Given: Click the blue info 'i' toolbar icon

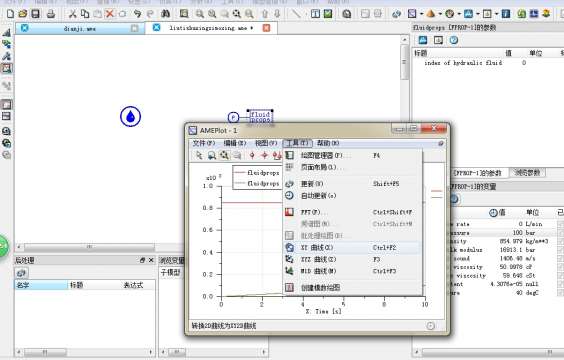Looking at the screenshot, I should pos(506,14).
